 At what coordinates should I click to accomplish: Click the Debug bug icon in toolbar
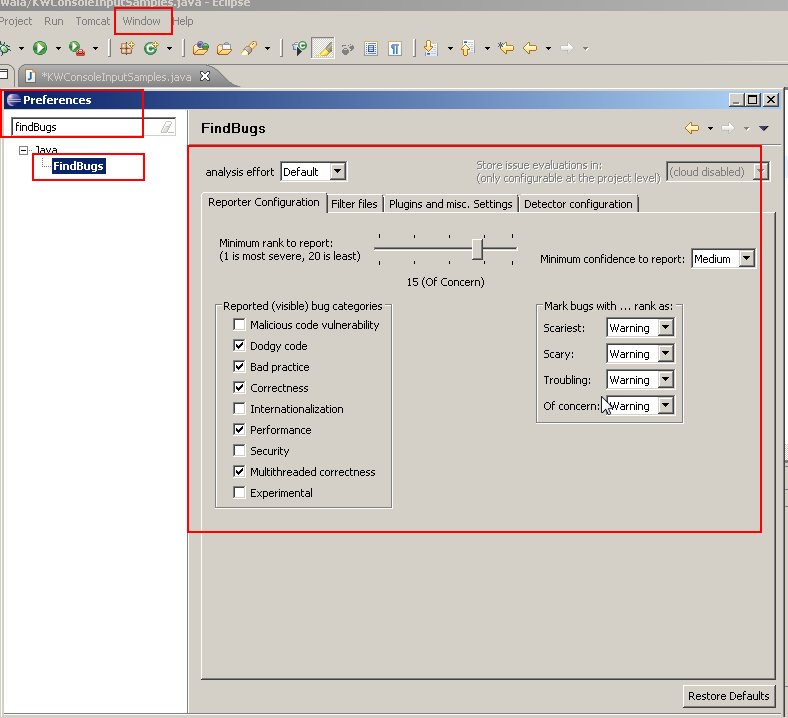(x=5, y=48)
